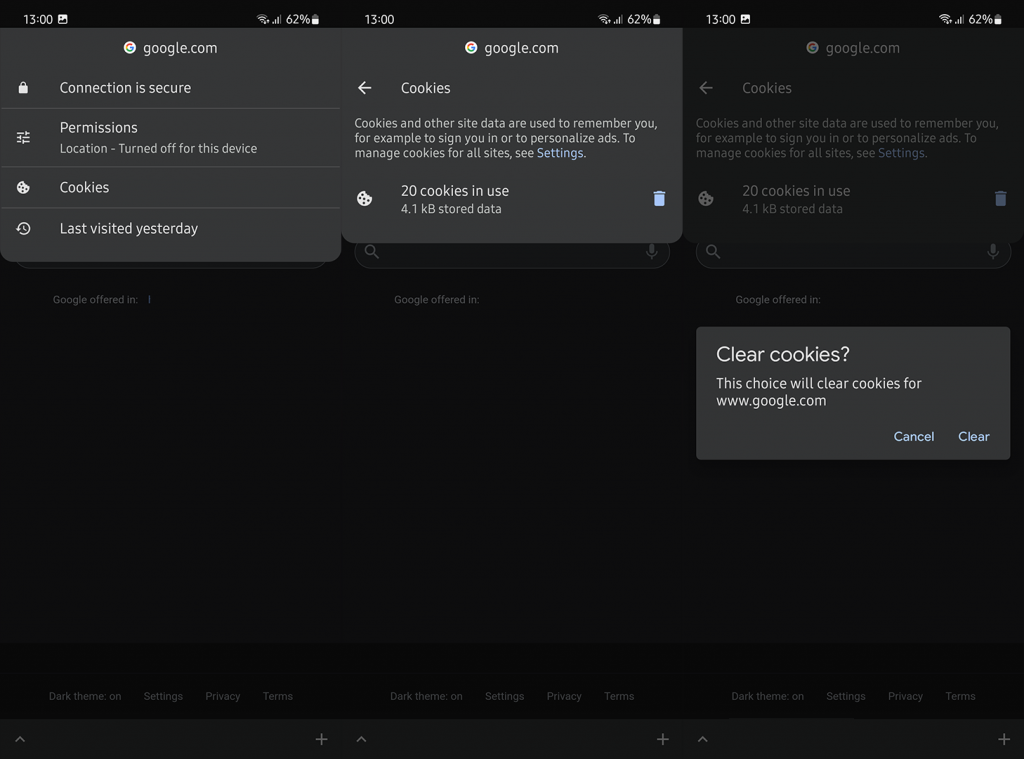The image size is (1024, 759).
Task: Tap the search magnifier icon in the right screen
Action: pos(713,251)
